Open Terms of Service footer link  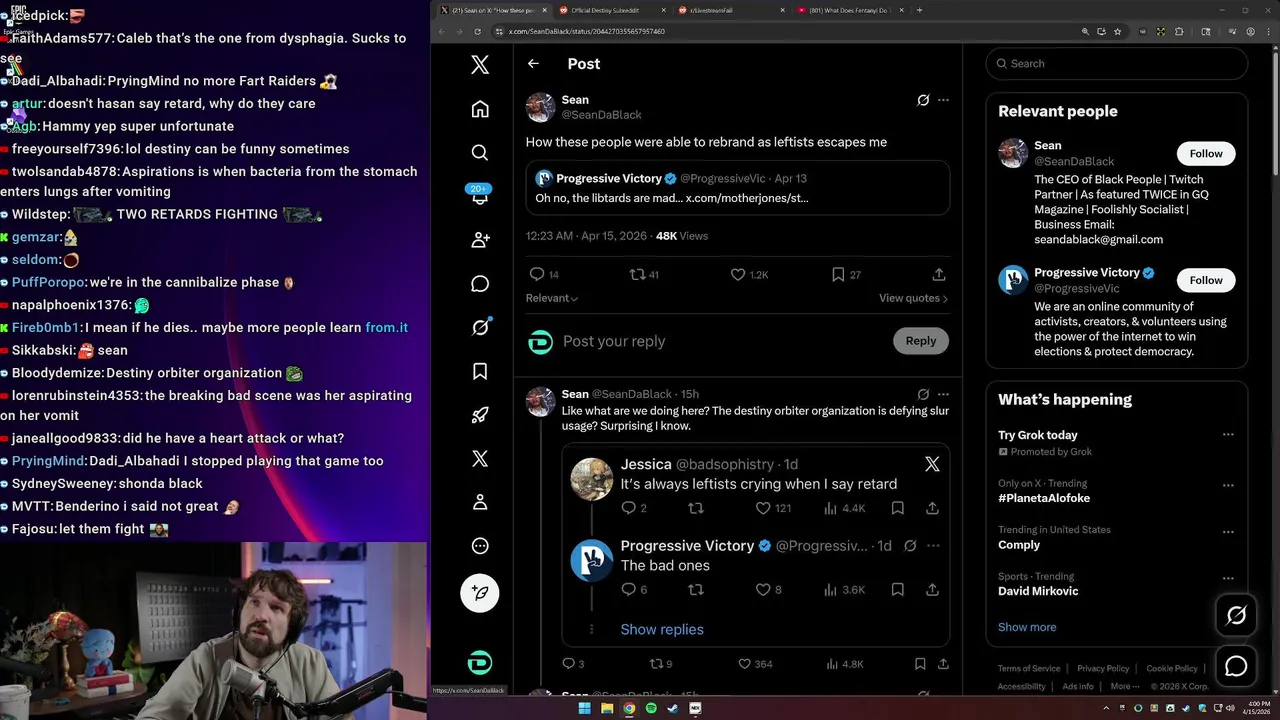pyautogui.click(x=1029, y=668)
